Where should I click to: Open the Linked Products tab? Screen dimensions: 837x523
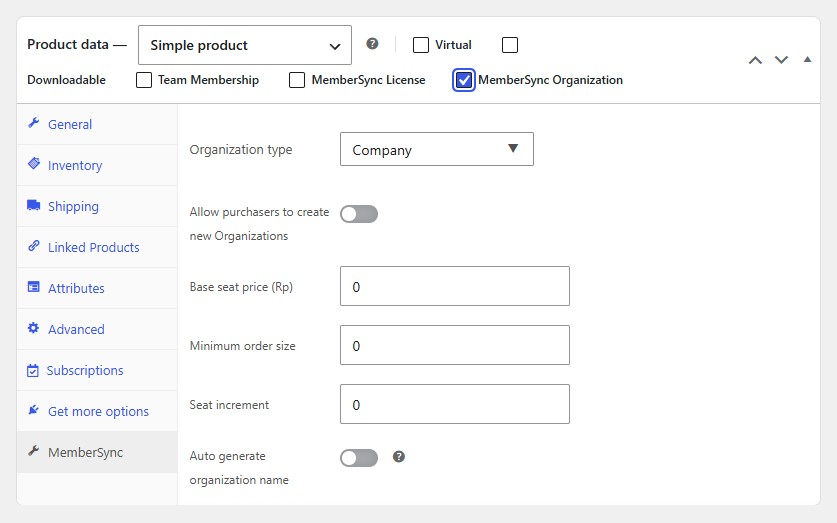(x=97, y=247)
